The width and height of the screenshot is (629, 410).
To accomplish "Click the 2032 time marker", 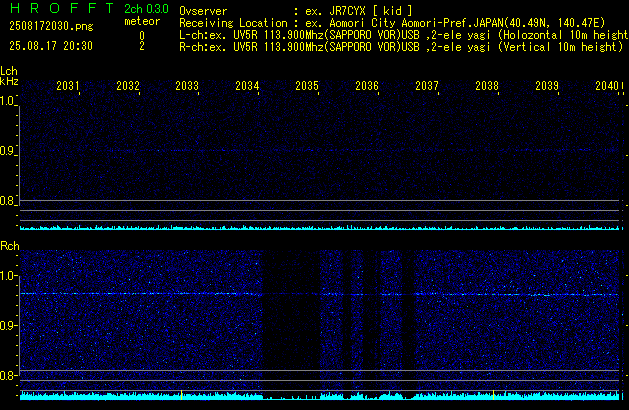I will coord(128,86).
